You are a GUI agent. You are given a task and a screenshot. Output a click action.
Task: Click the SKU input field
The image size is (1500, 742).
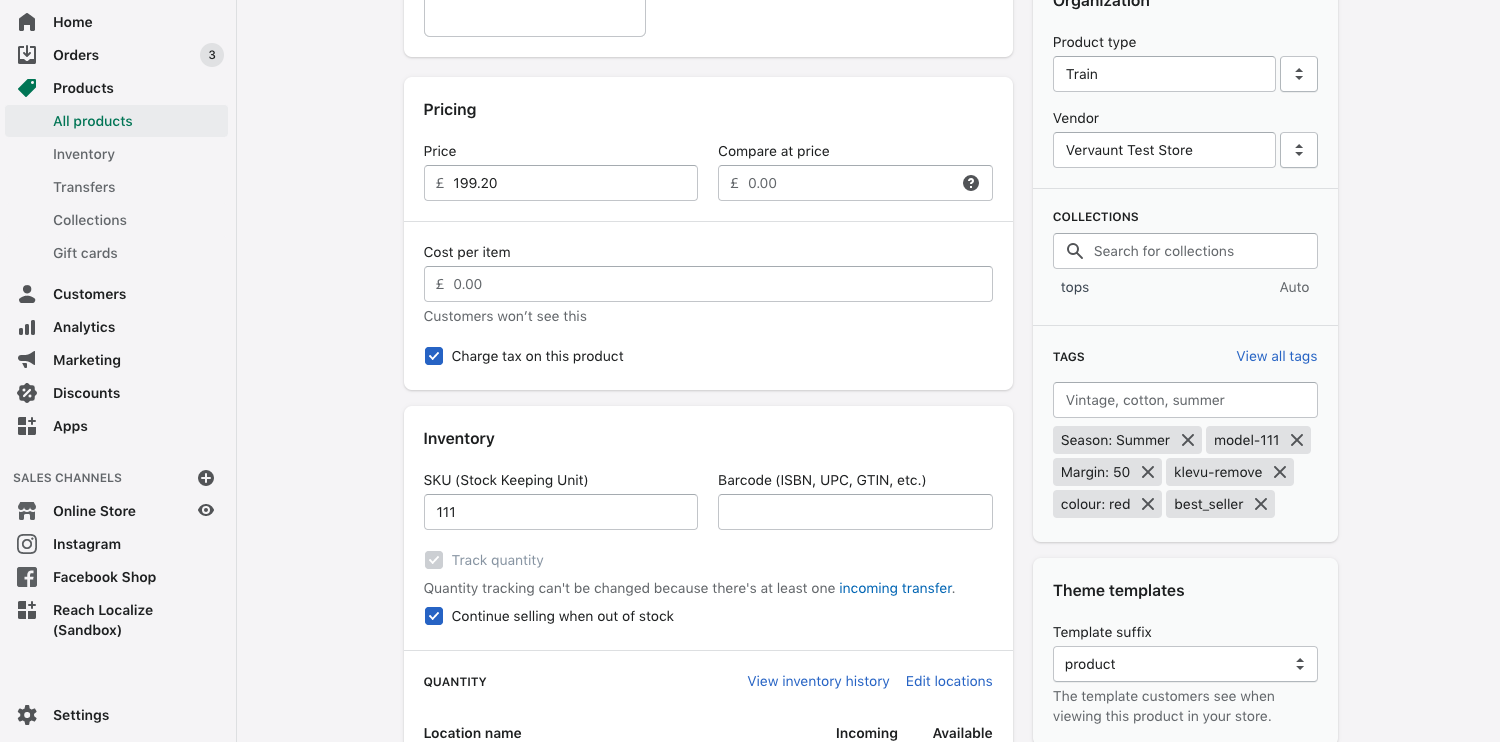click(560, 512)
